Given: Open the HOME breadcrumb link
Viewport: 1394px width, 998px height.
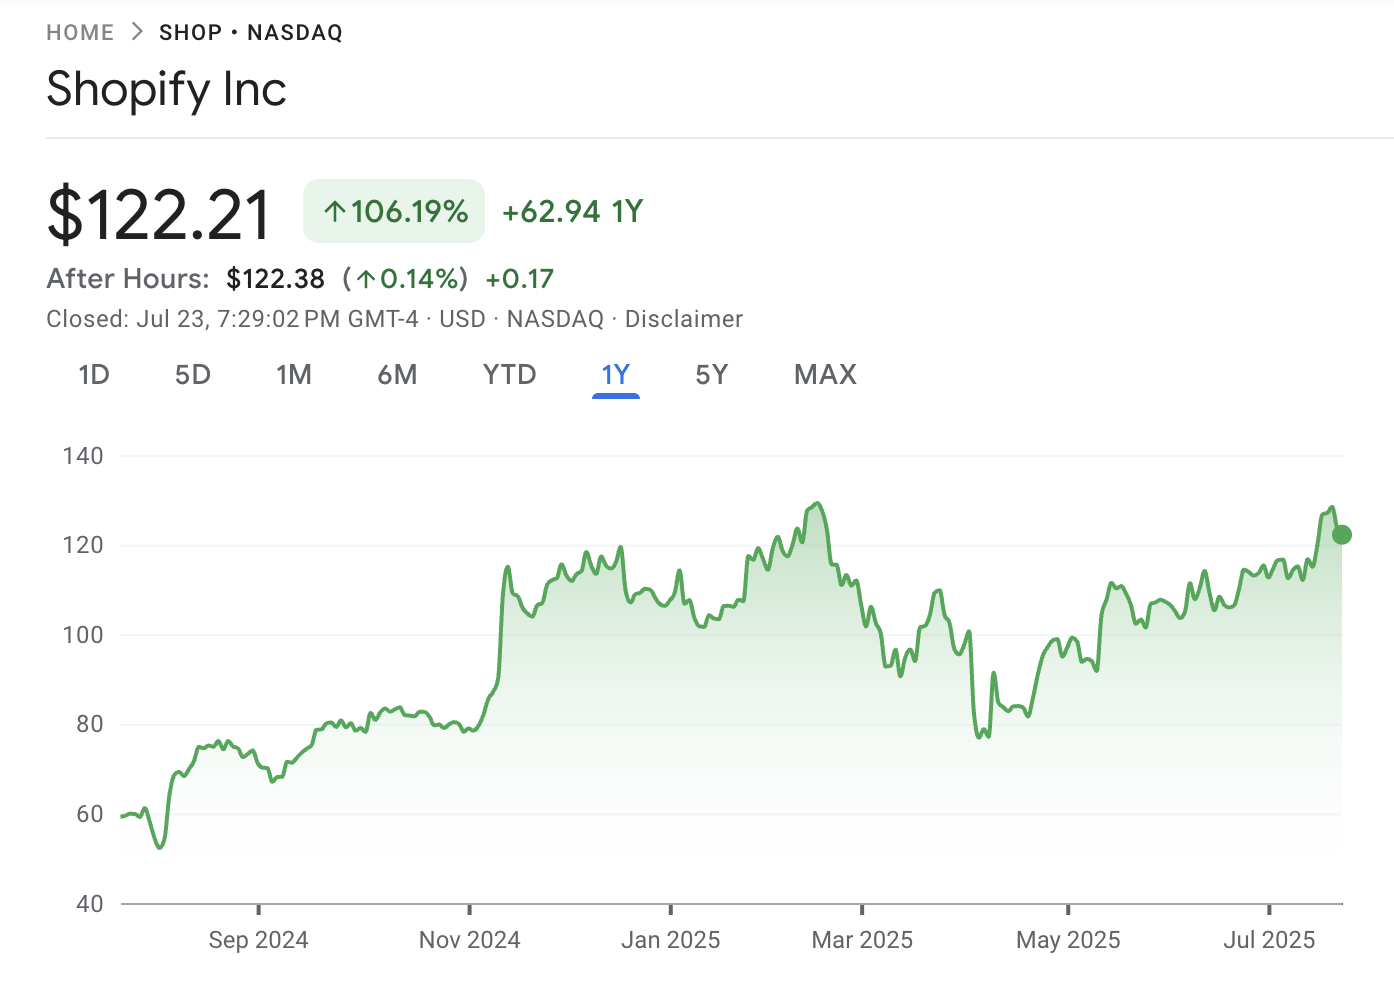Looking at the screenshot, I should (x=80, y=33).
